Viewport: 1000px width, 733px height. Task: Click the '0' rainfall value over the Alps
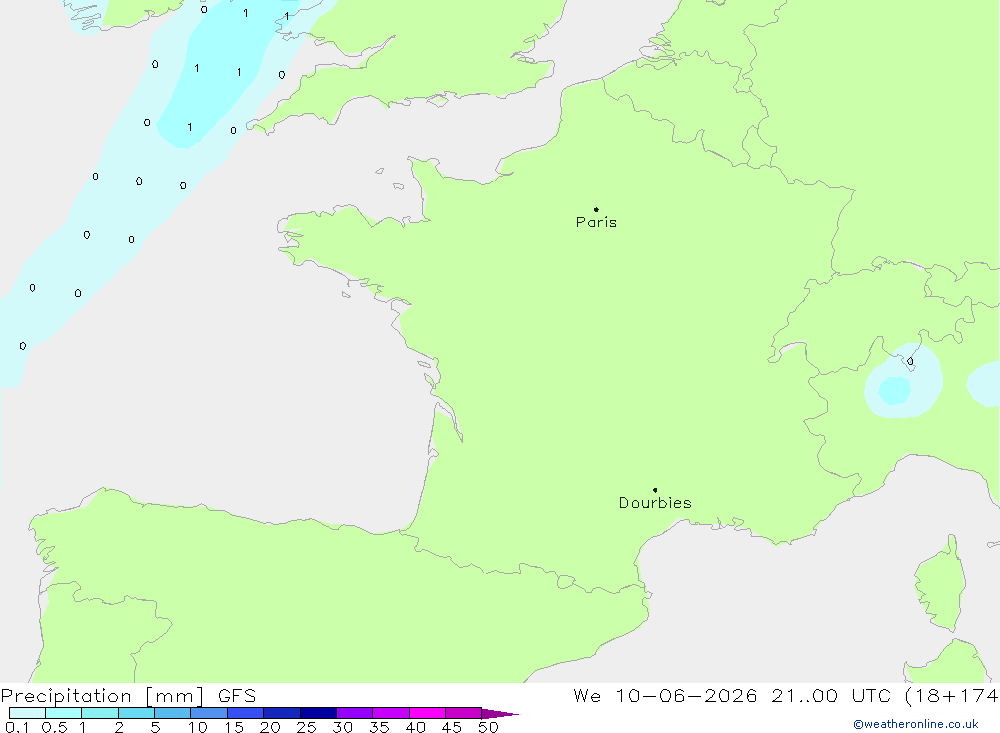pos(910,362)
